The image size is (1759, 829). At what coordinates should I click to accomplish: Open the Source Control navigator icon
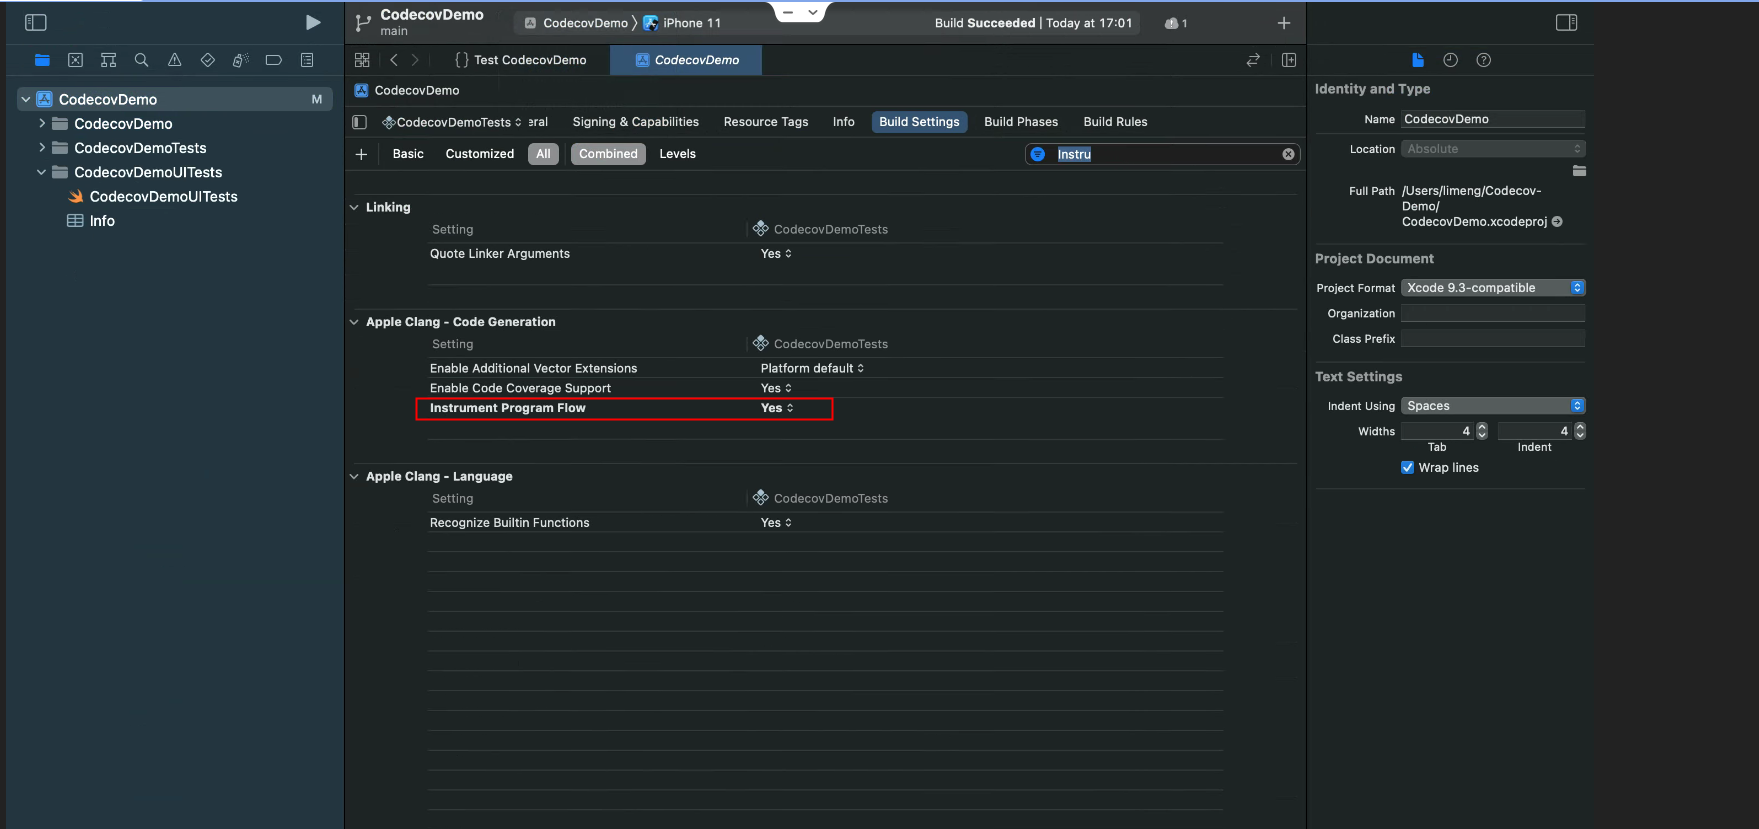[75, 60]
